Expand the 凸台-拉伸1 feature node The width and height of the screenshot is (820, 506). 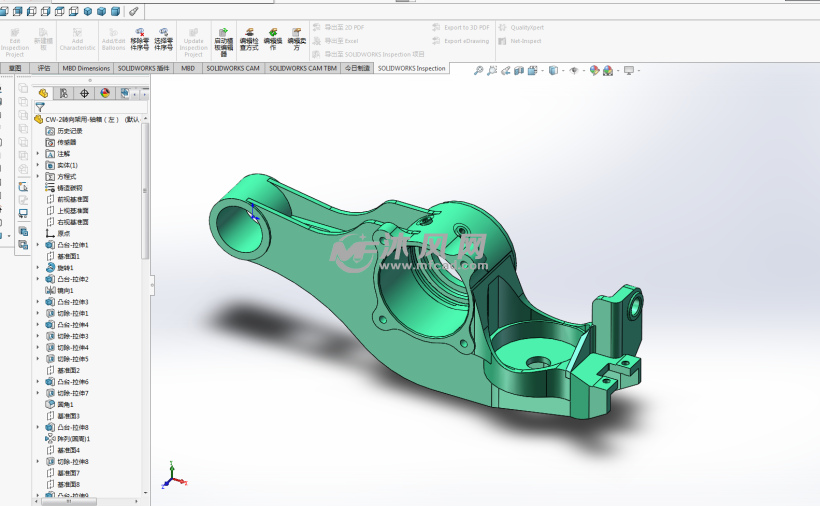point(38,245)
